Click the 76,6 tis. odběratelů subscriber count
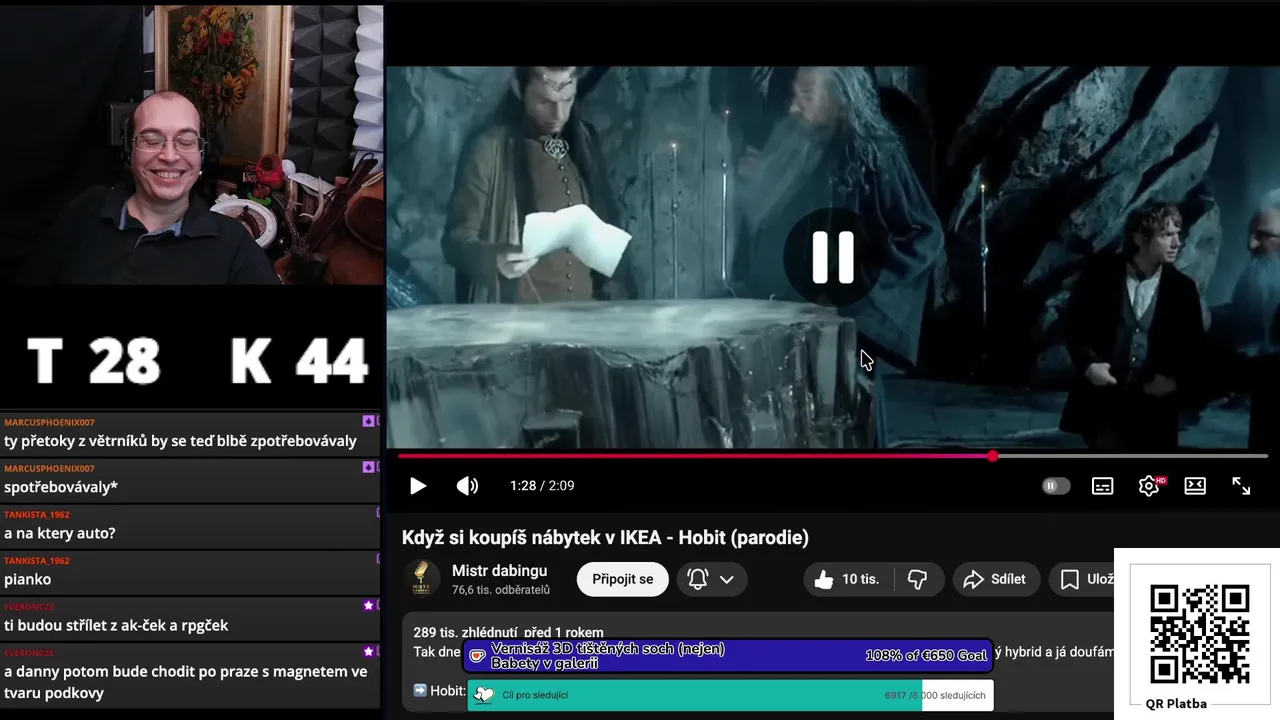 point(501,590)
